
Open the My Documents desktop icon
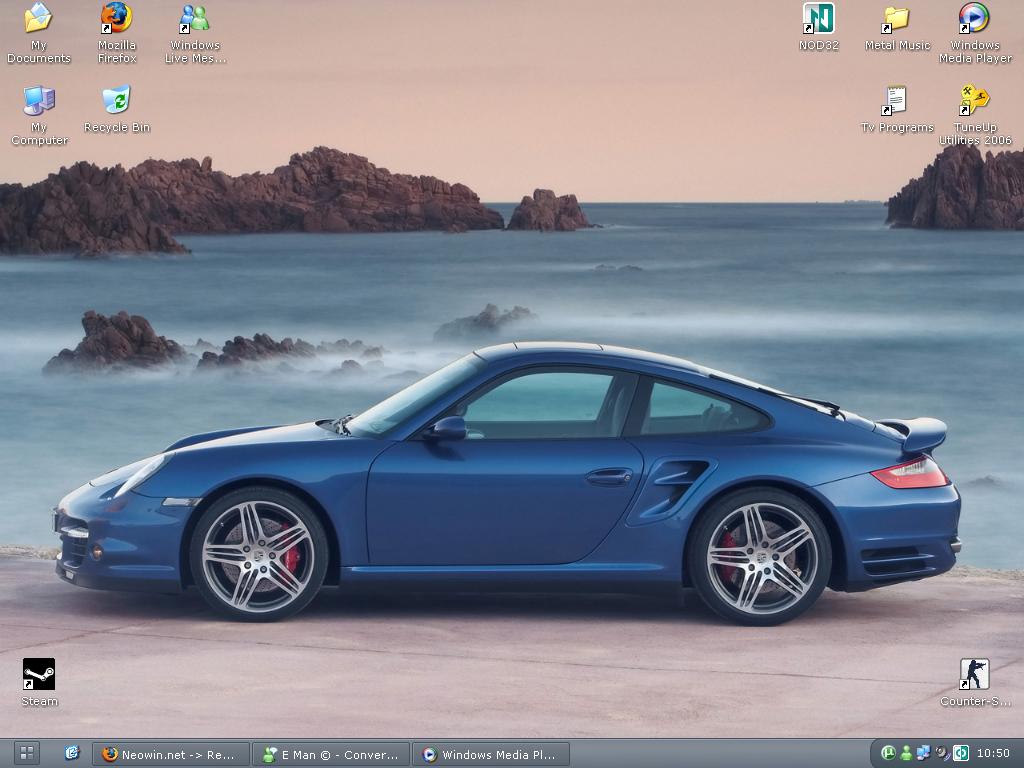pos(38,19)
